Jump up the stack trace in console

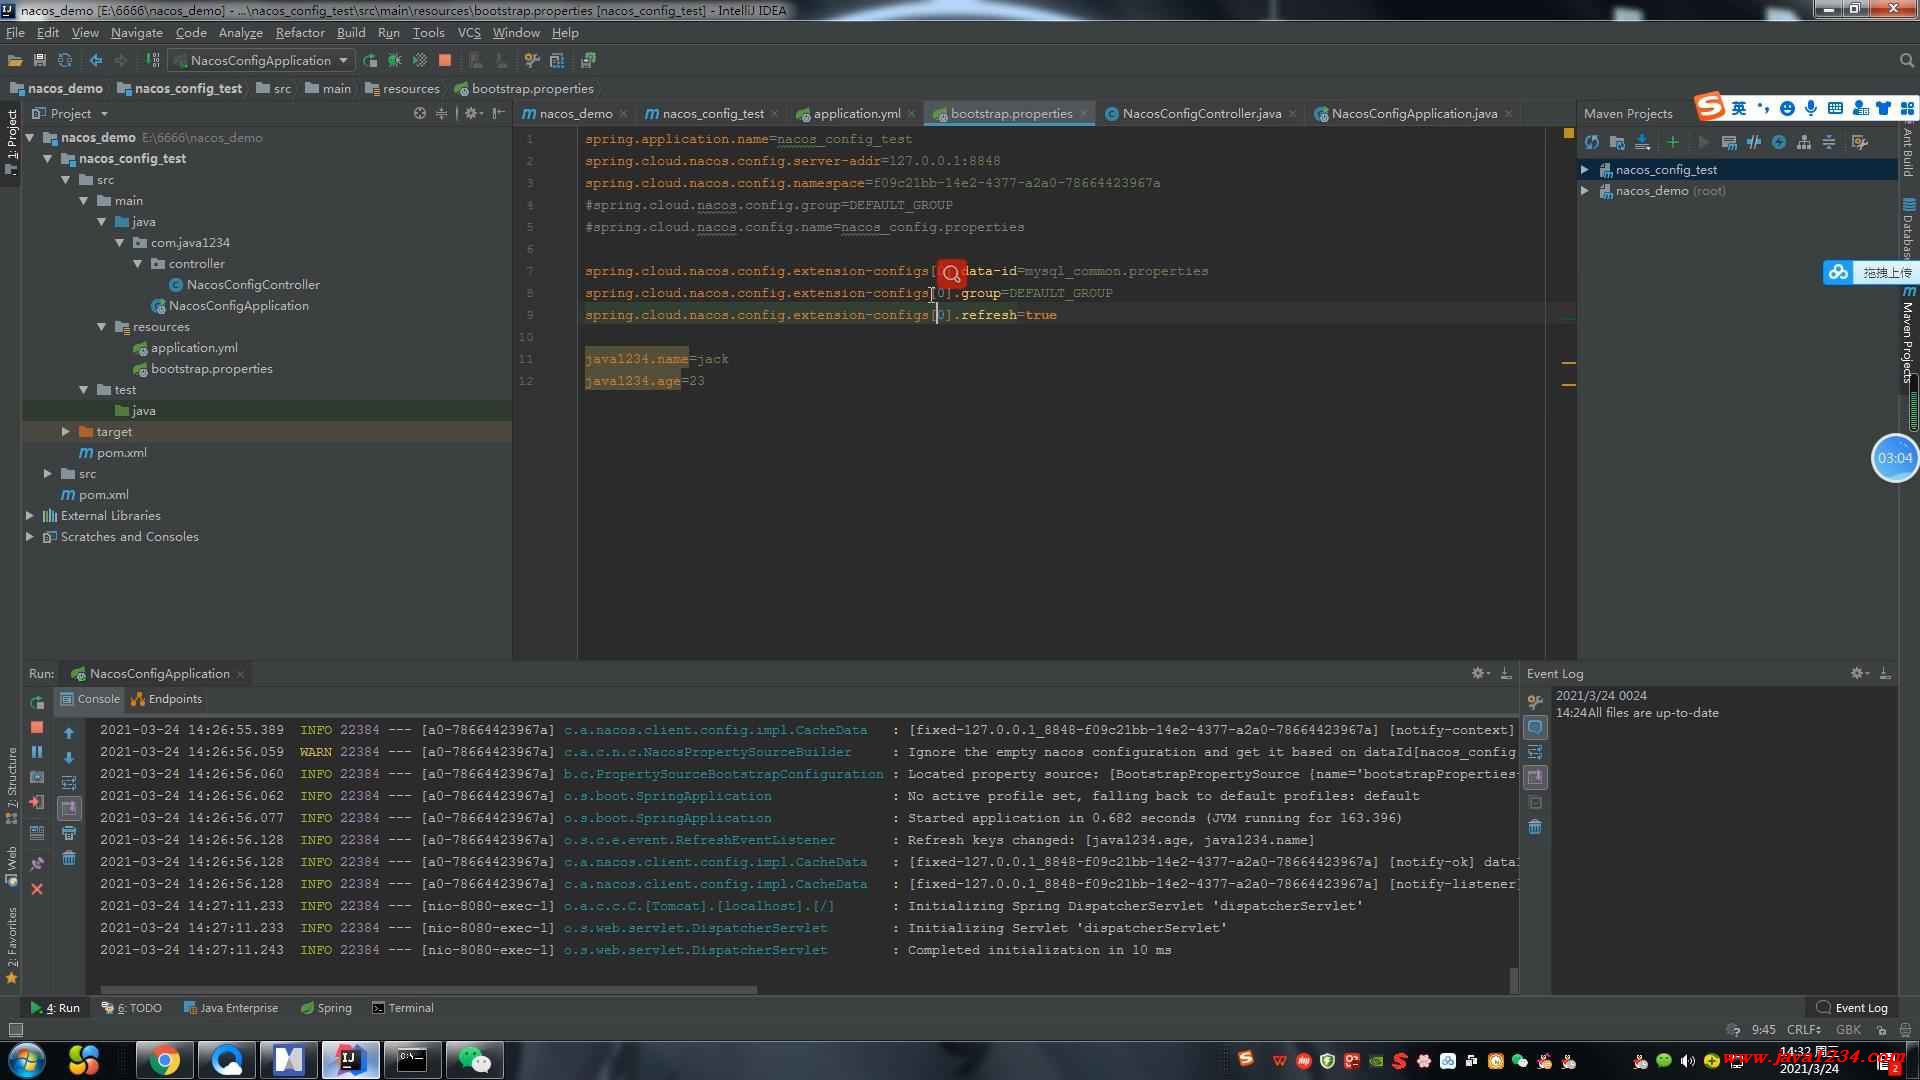(69, 733)
